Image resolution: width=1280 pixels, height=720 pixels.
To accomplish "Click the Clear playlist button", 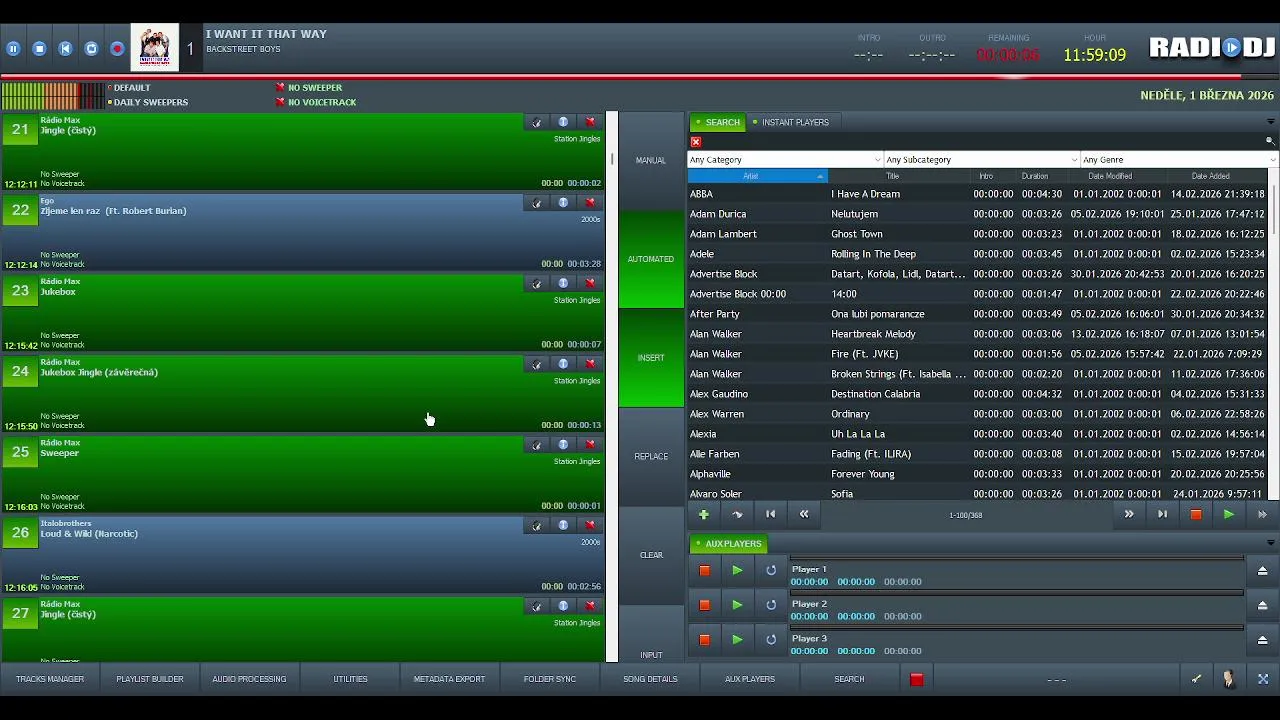I will pos(651,555).
